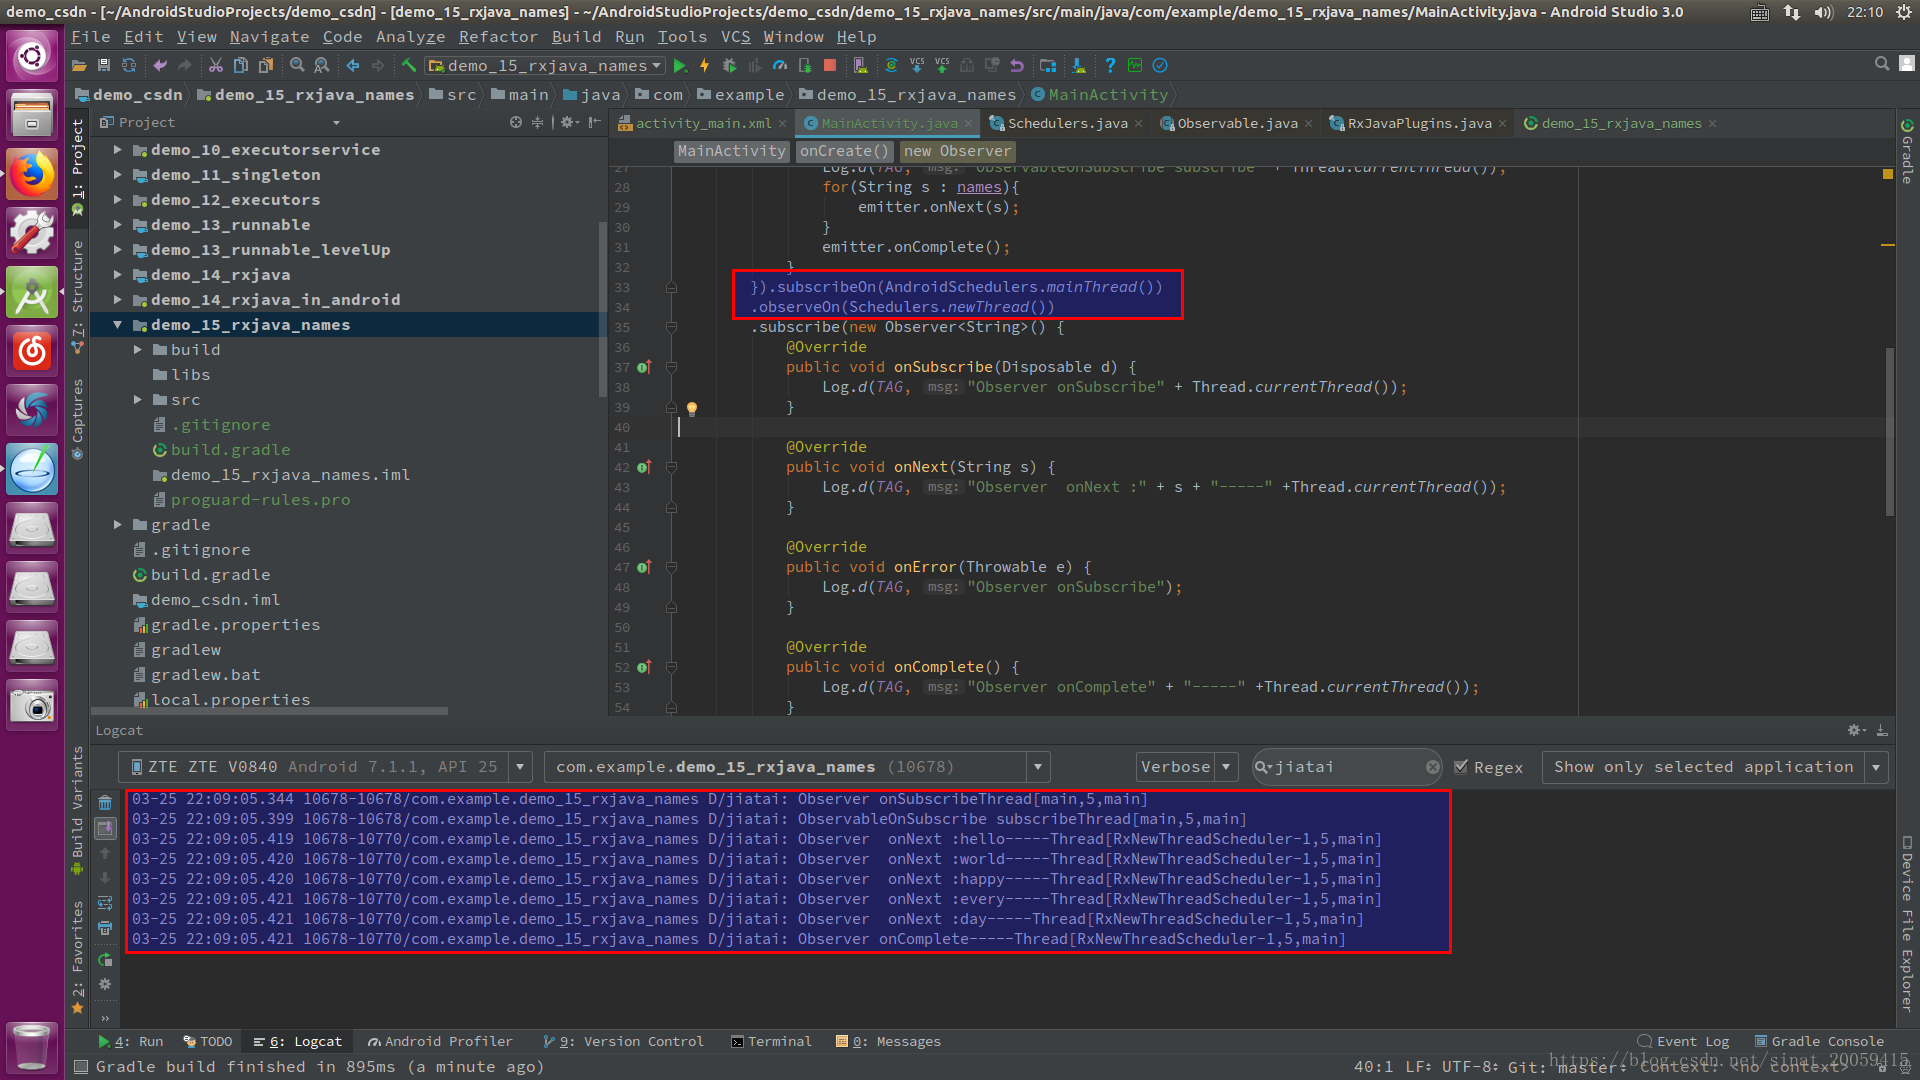Open the File menu
The height and width of the screenshot is (1080, 1920).
pos(91,37)
